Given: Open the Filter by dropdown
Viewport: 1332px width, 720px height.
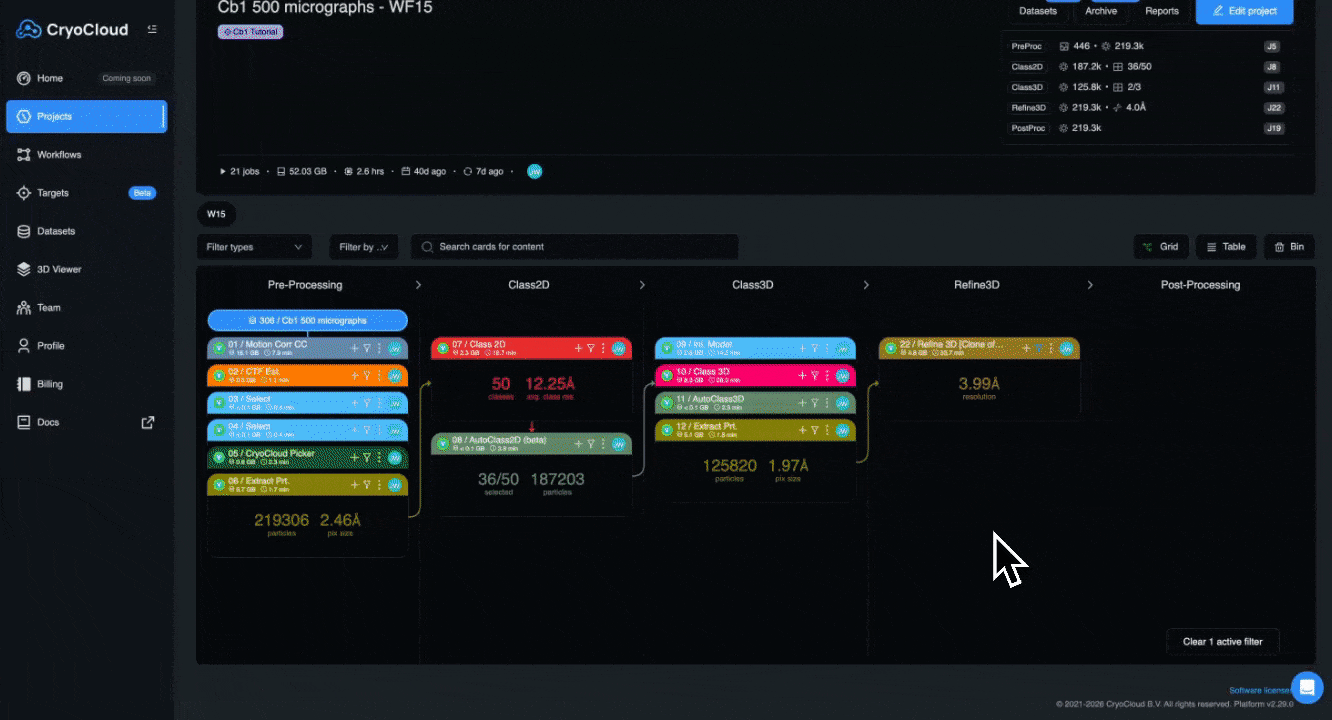Looking at the screenshot, I should (x=364, y=247).
